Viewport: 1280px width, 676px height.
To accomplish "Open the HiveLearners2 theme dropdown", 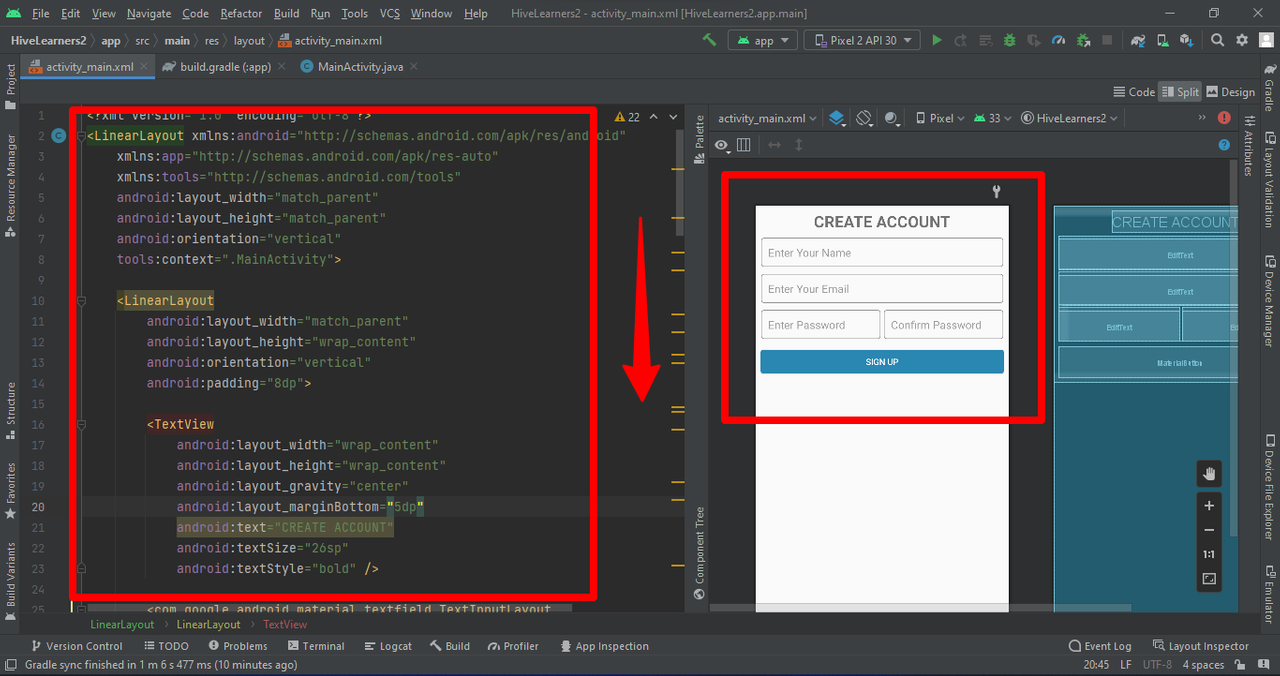I will click(x=1069, y=118).
